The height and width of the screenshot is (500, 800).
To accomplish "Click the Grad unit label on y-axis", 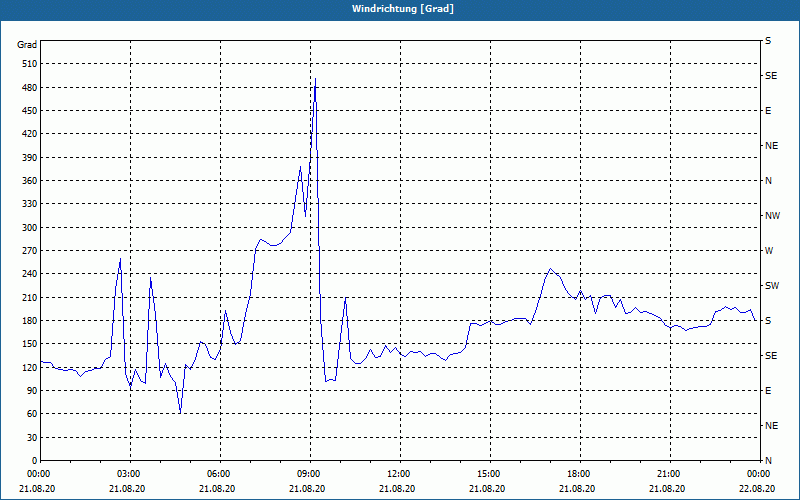I will pyautogui.click(x=27, y=45).
